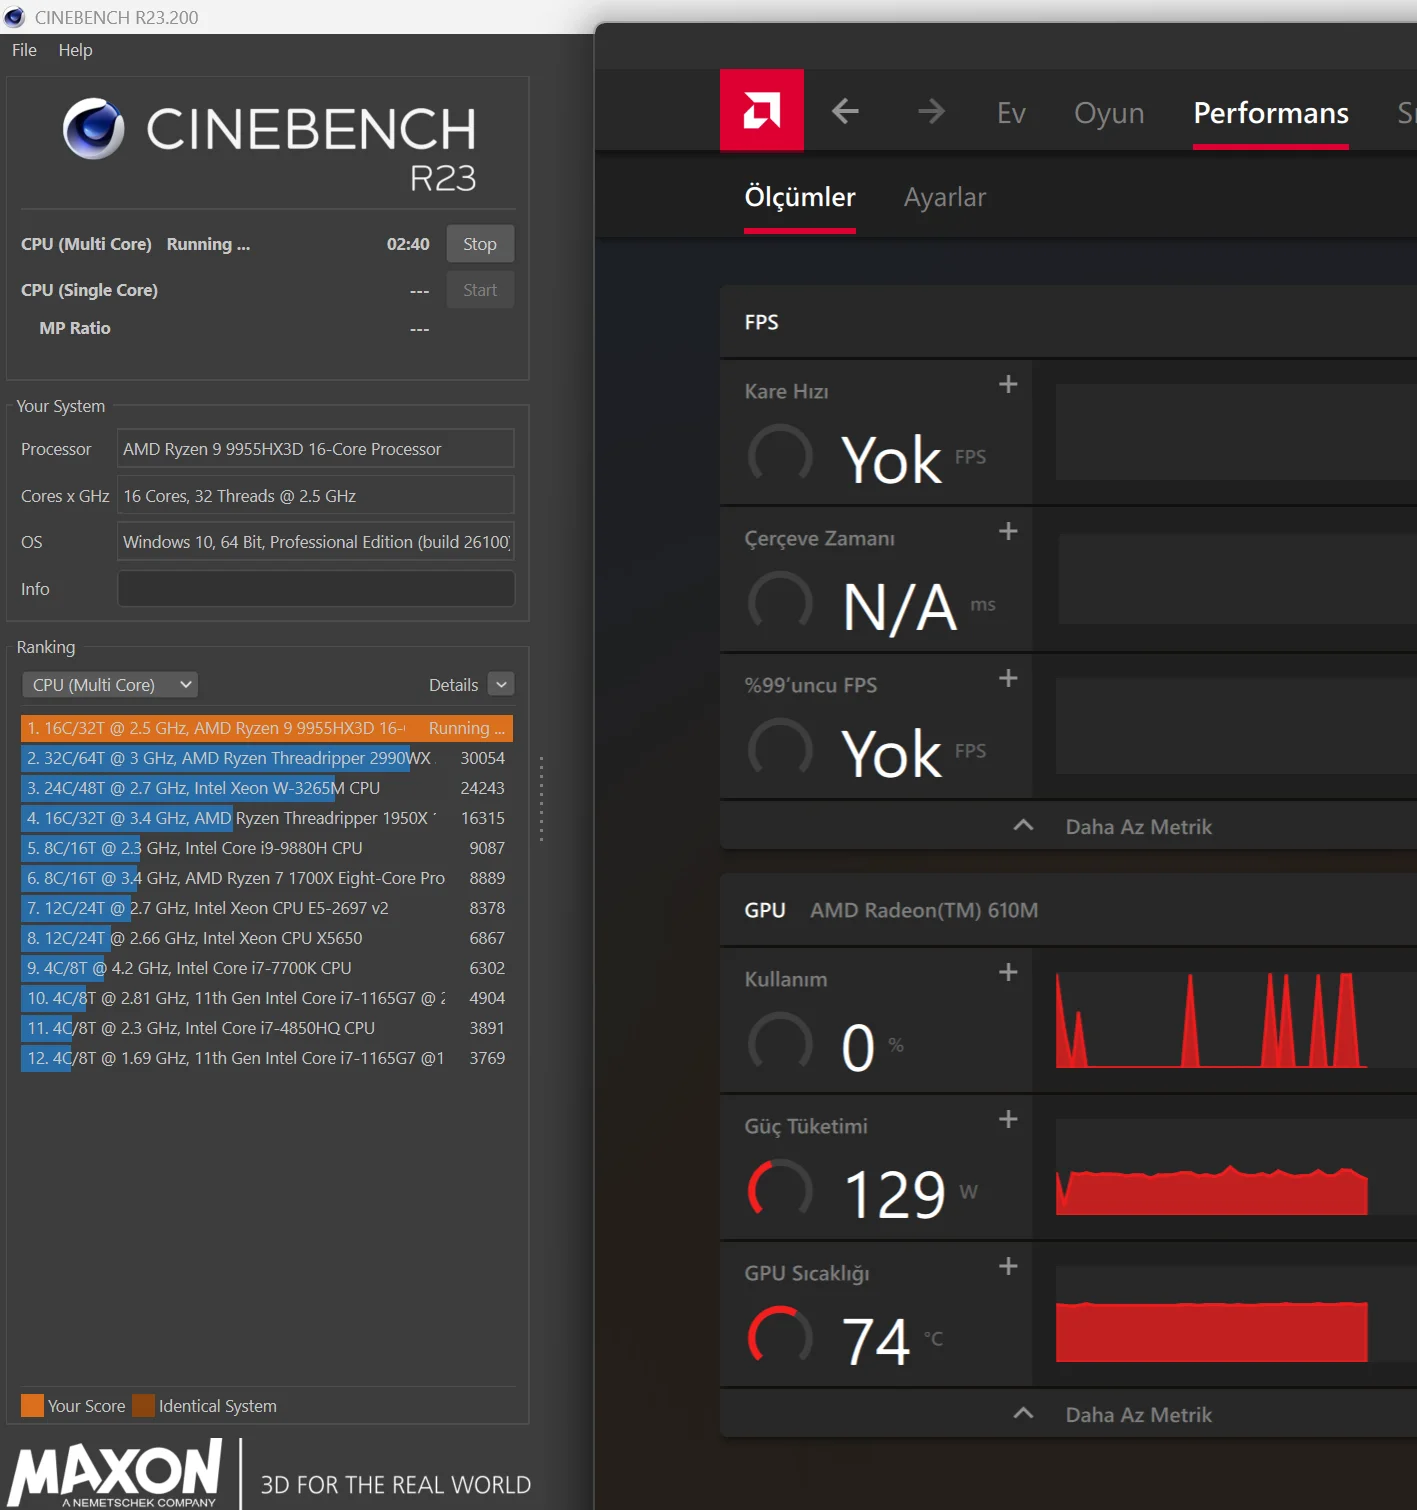Click the GPU Kullanım gauge dial
Screen dimensions: 1417x1510
pos(780,1043)
